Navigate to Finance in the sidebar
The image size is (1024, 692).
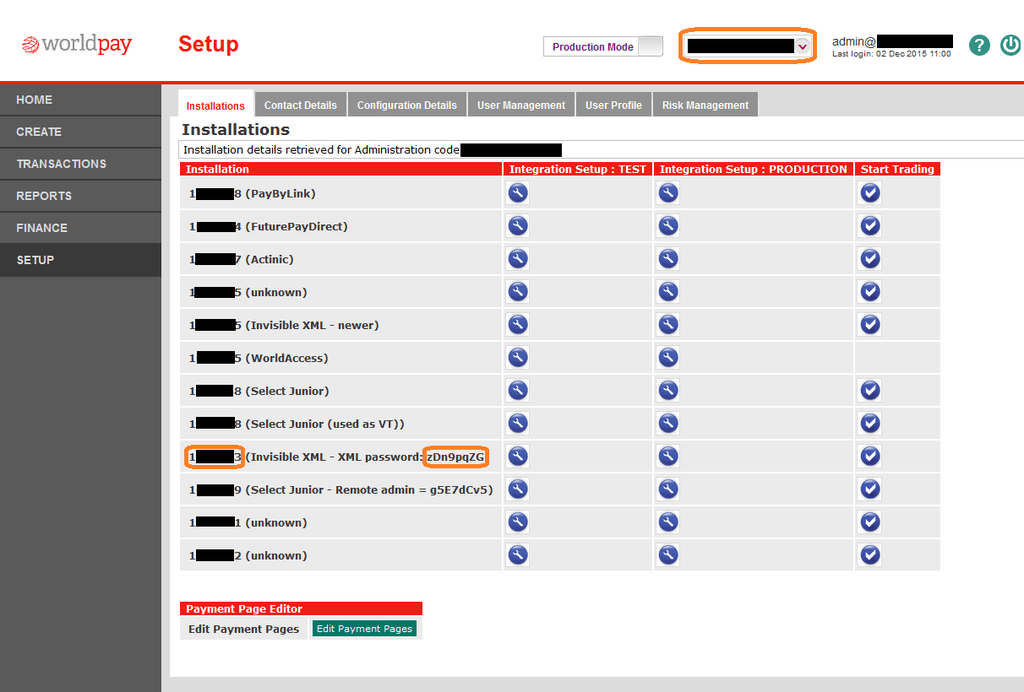(42, 228)
